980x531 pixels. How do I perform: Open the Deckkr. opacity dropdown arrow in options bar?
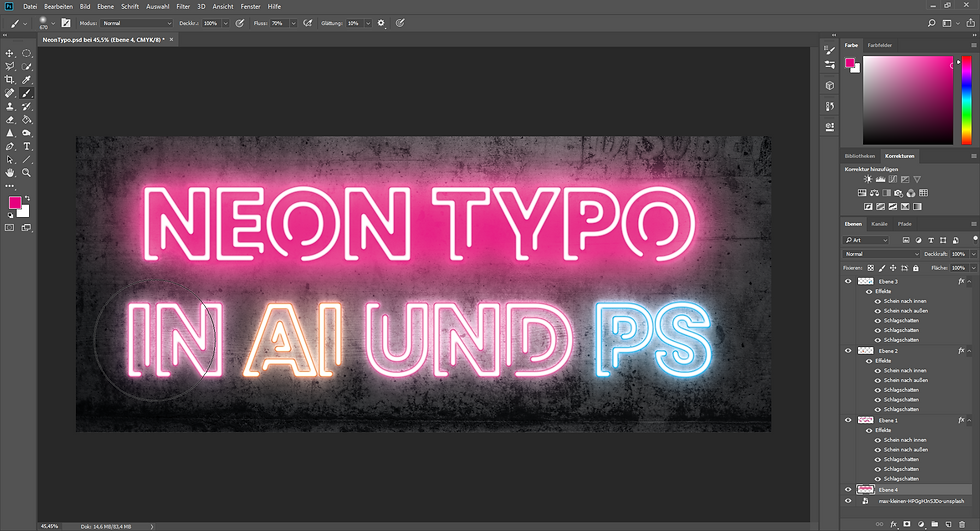pos(225,23)
